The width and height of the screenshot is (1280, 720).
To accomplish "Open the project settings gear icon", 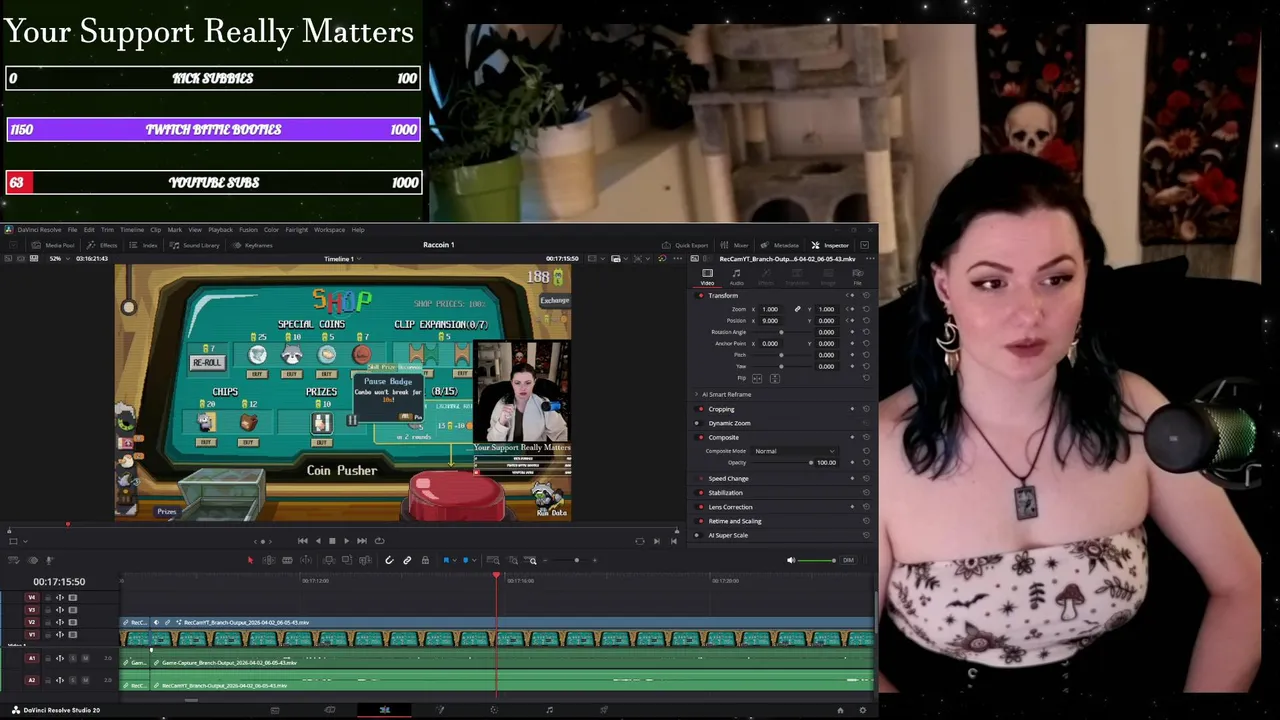I will pos(863,710).
